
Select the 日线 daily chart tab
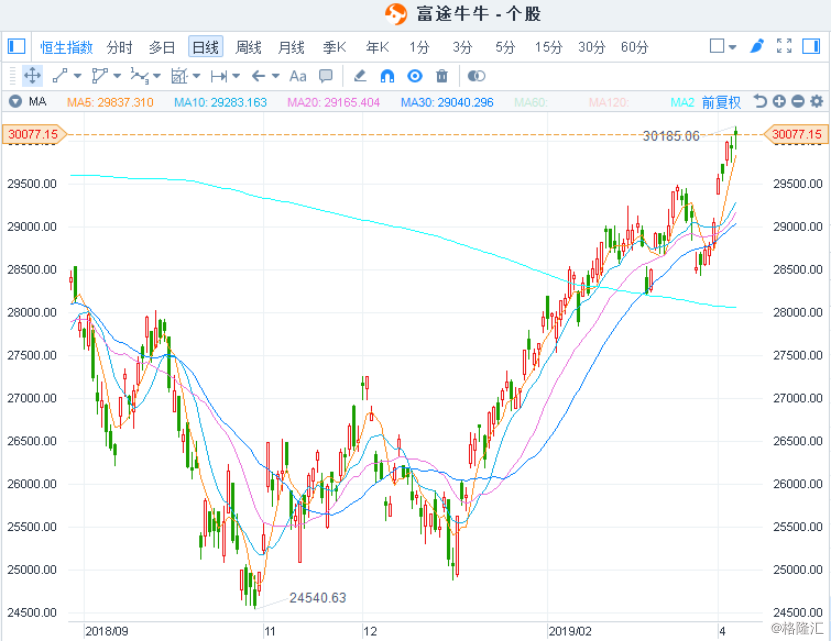tap(205, 47)
